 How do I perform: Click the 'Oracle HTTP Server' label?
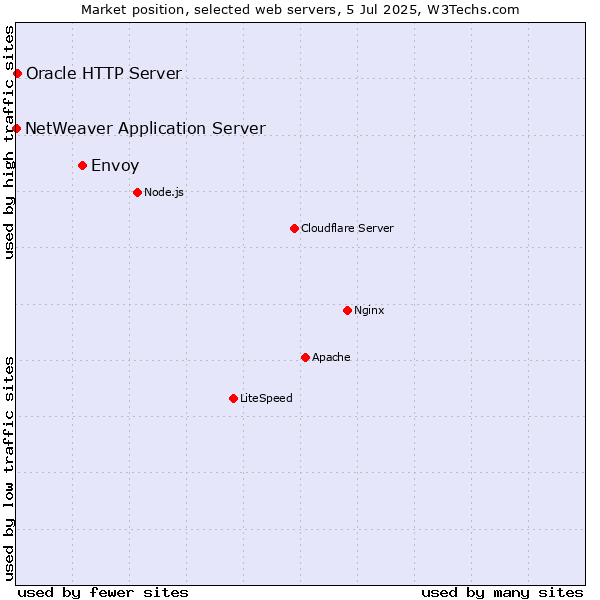[104, 73]
